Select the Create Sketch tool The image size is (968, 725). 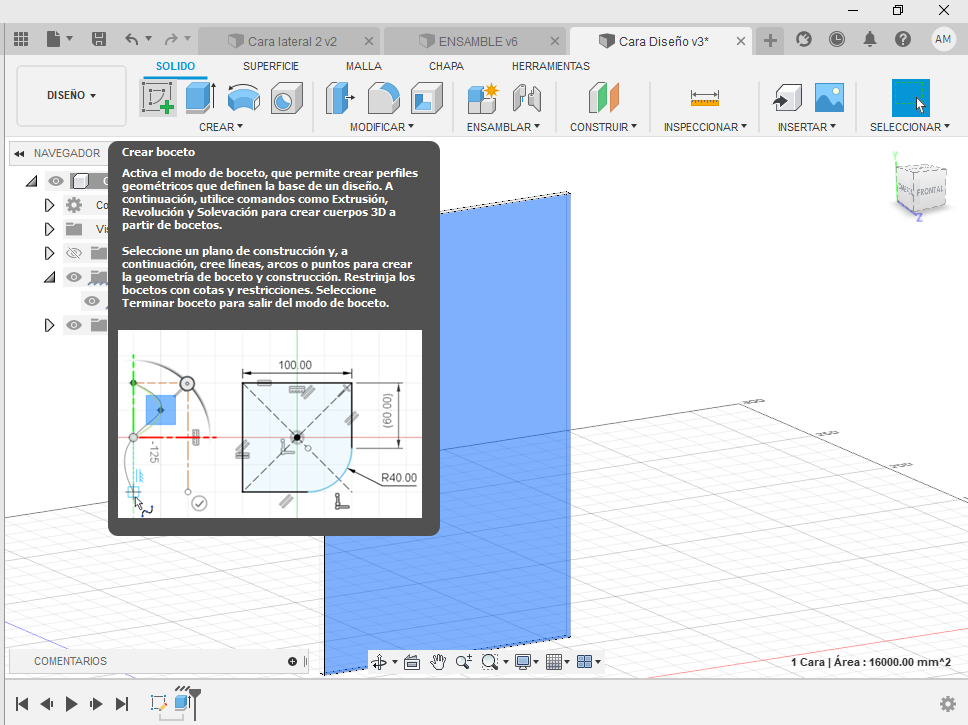(x=158, y=98)
